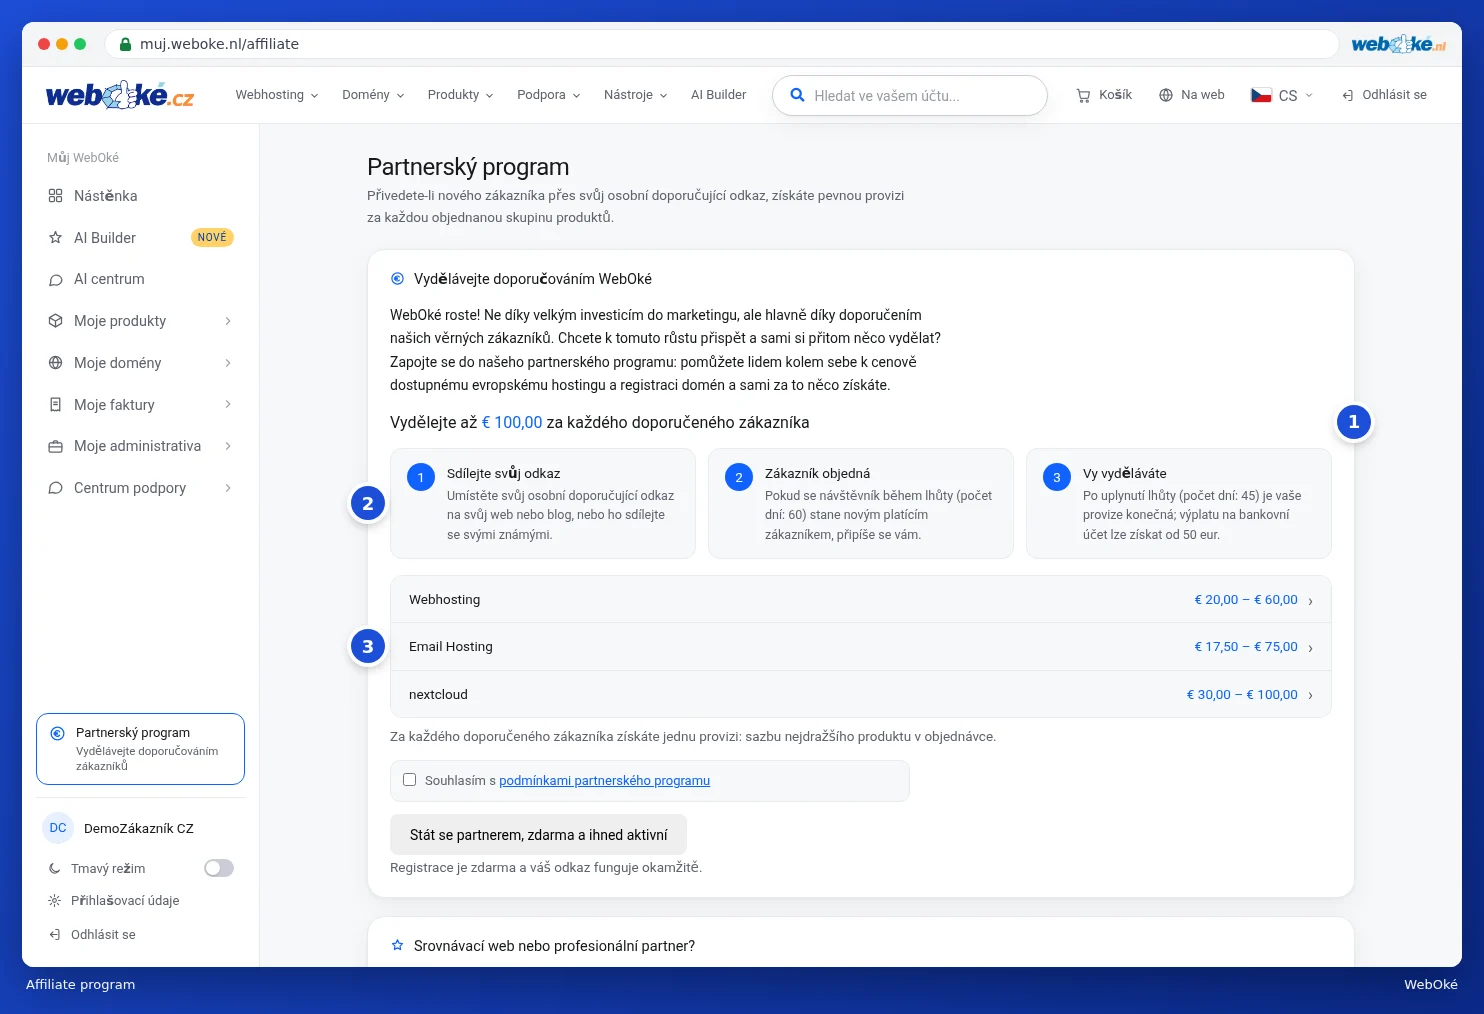Open the Webhosting dropdown menu
This screenshot has height=1014, width=1484.
click(x=277, y=95)
